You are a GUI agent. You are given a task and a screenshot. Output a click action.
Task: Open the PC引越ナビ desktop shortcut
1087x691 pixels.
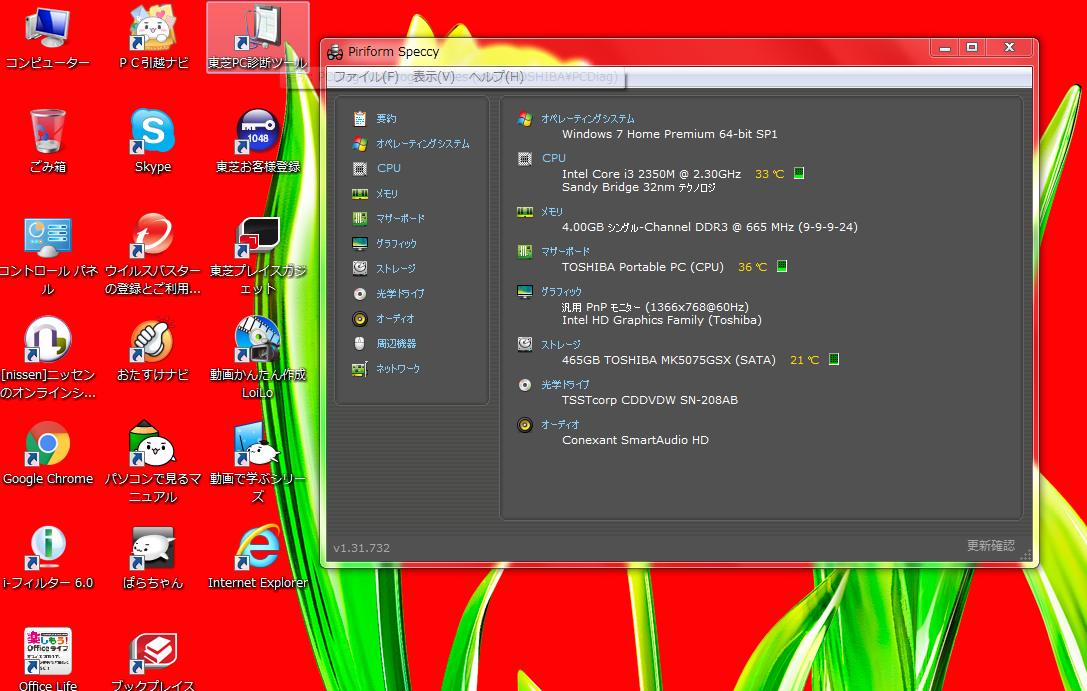click(153, 39)
